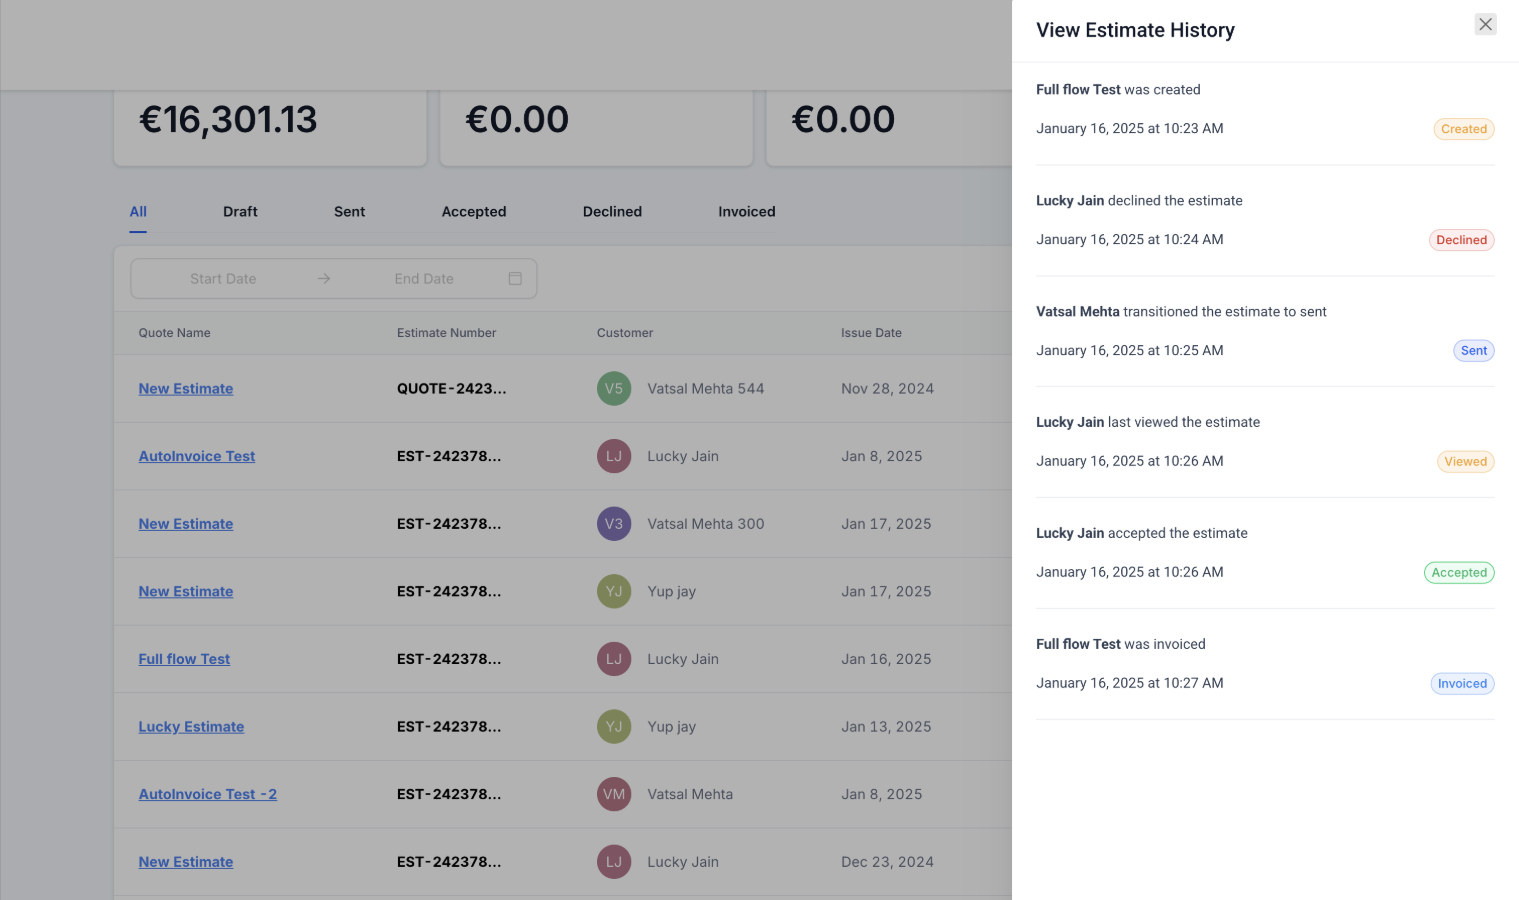Click the End Date input field
The height and width of the screenshot is (900, 1519).
click(424, 279)
